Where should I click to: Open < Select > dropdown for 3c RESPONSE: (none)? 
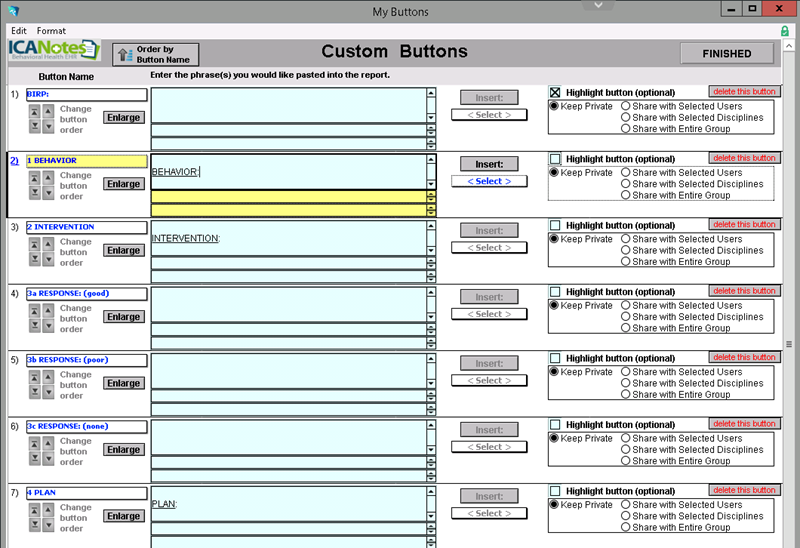(x=489, y=446)
